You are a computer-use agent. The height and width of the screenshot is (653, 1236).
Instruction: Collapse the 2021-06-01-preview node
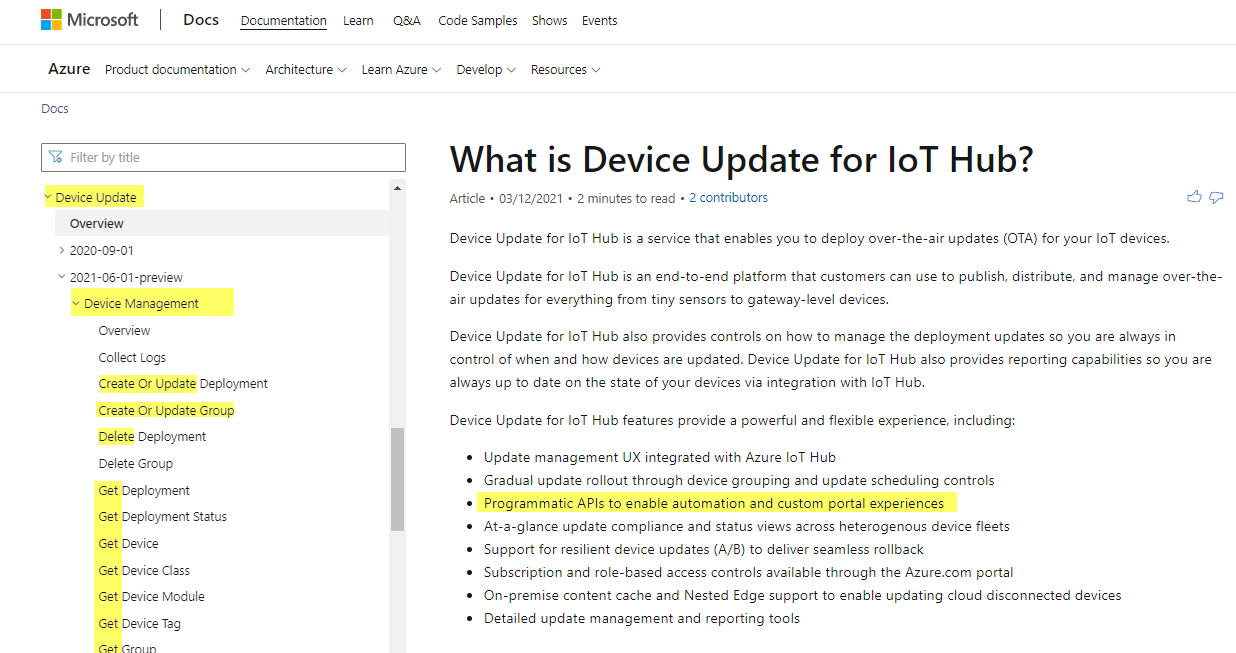(x=63, y=276)
